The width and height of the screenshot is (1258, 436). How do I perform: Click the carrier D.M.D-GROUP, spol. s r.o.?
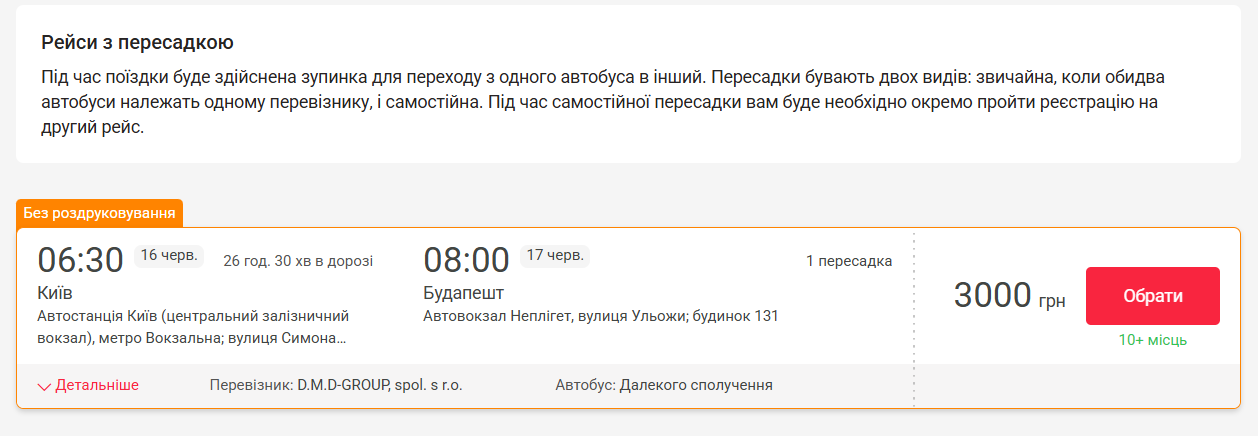[x=336, y=385]
